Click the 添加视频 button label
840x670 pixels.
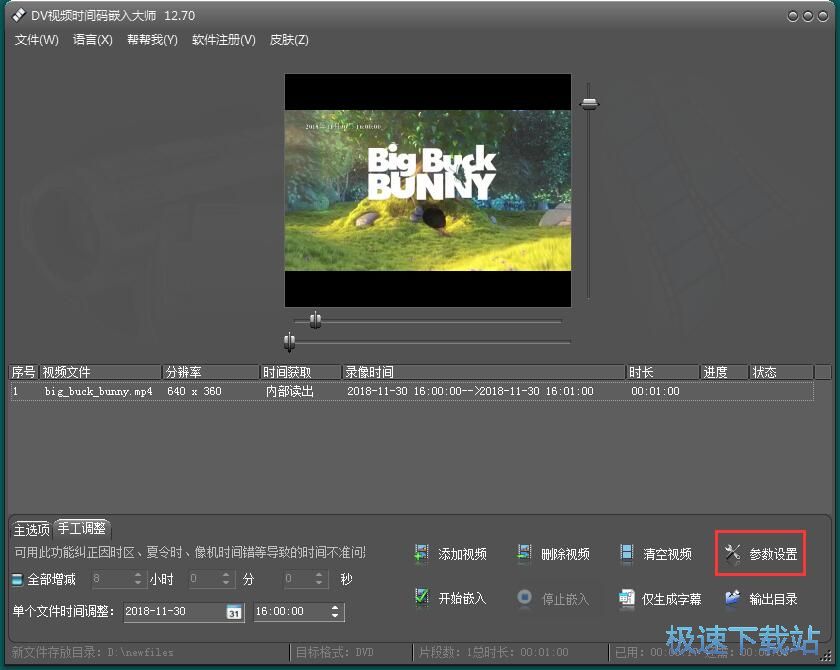coord(462,554)
